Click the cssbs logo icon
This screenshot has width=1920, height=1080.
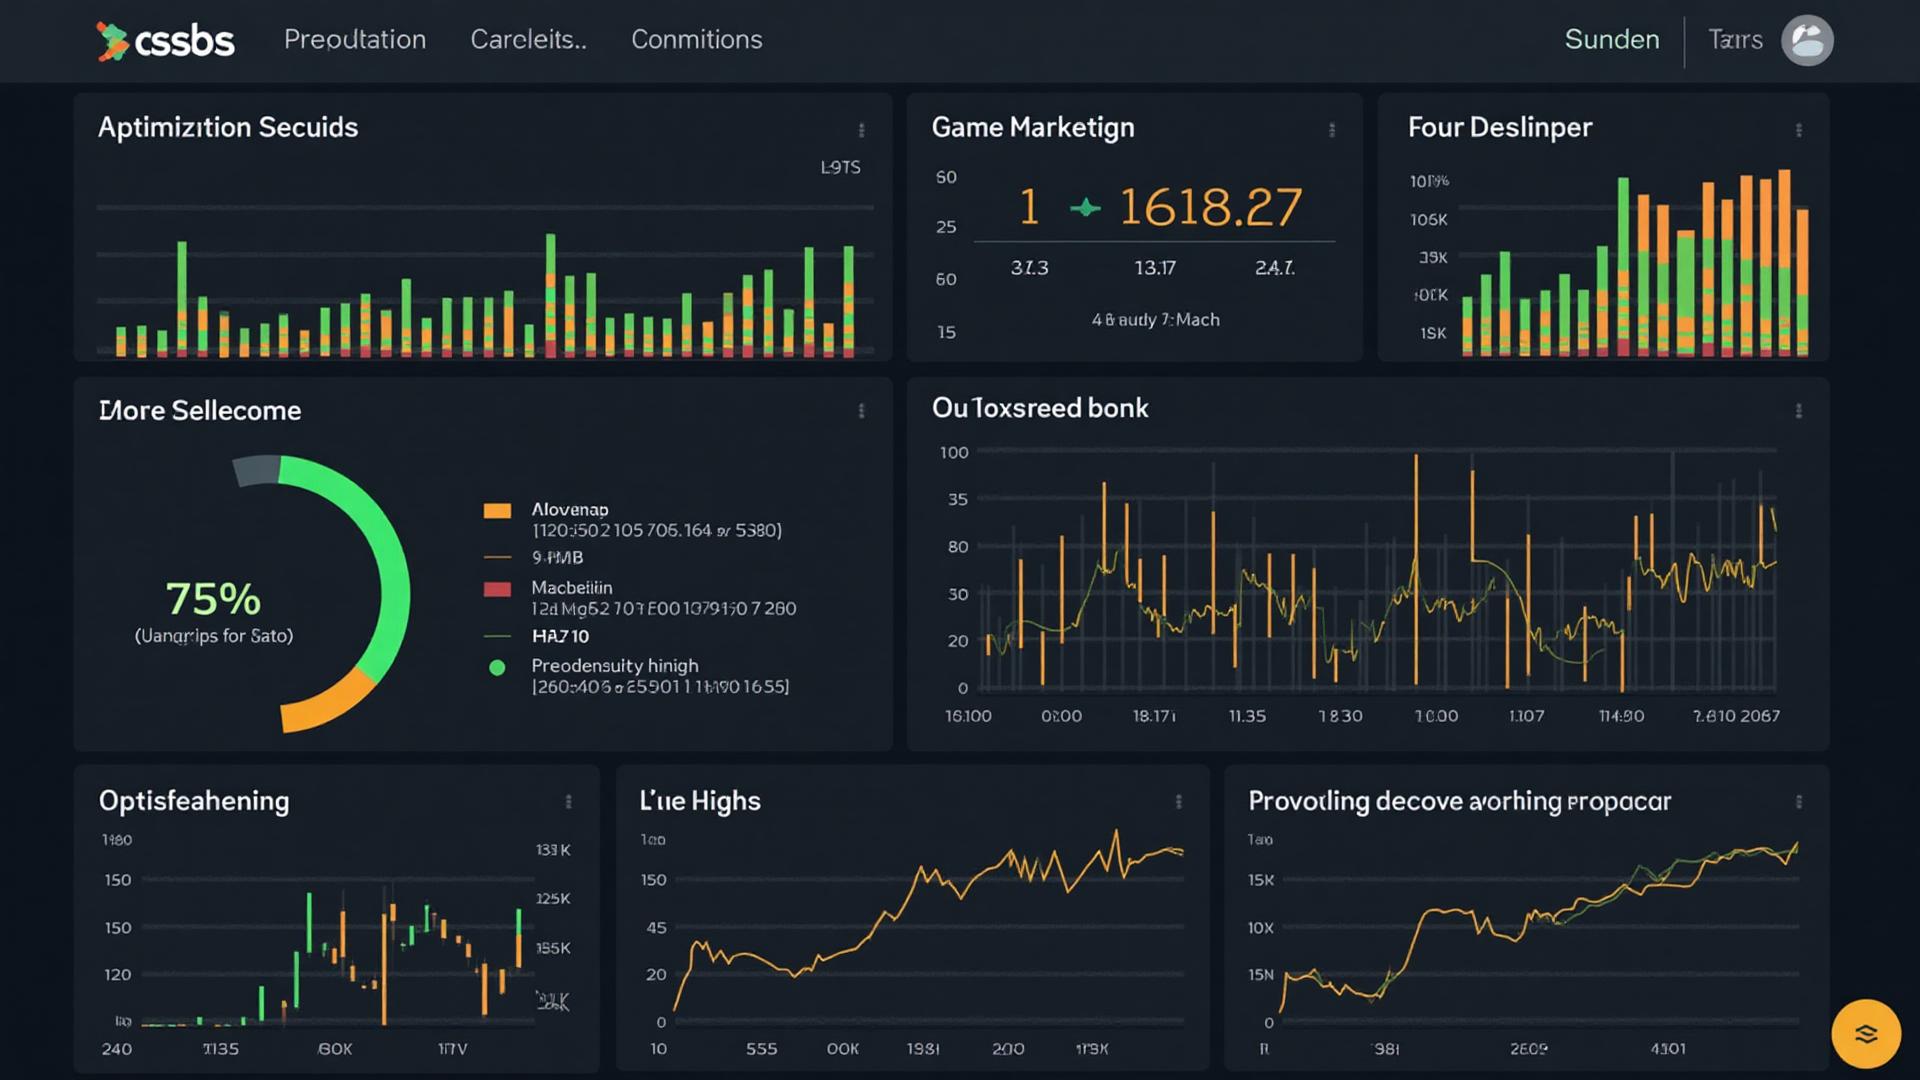click(x=113, y=41)
